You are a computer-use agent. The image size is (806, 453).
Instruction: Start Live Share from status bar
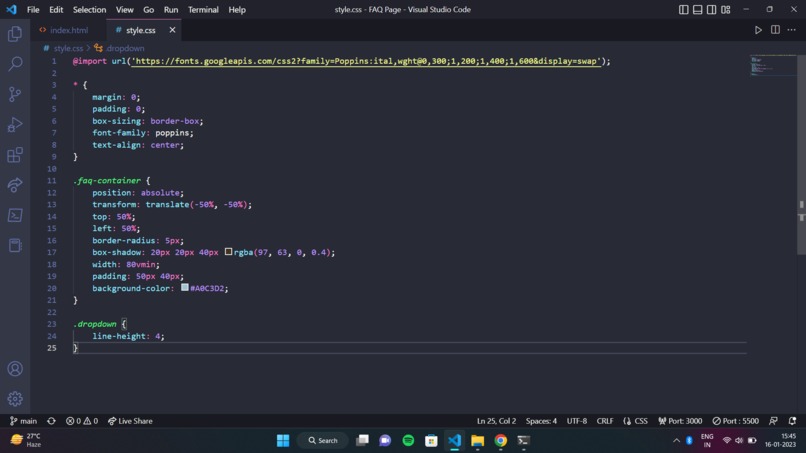[x=130, y=421]
